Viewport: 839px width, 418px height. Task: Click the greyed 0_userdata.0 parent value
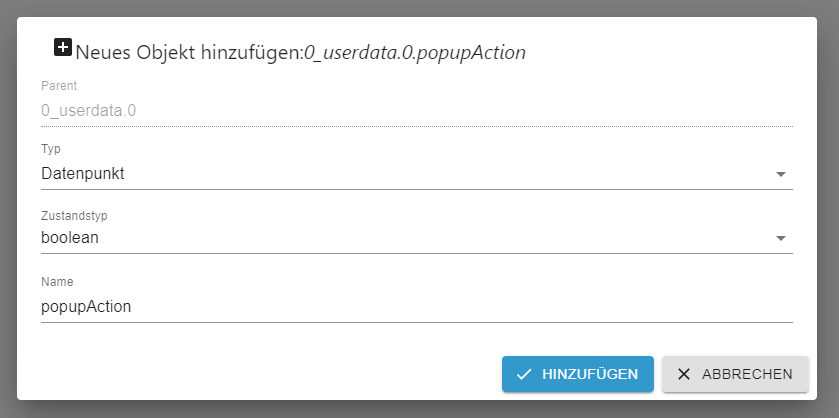pos(88,110)
